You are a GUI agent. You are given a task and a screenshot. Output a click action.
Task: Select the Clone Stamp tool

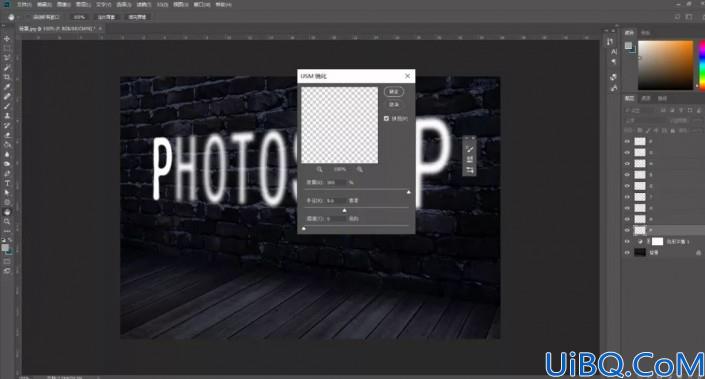click(x=7, y=116)
